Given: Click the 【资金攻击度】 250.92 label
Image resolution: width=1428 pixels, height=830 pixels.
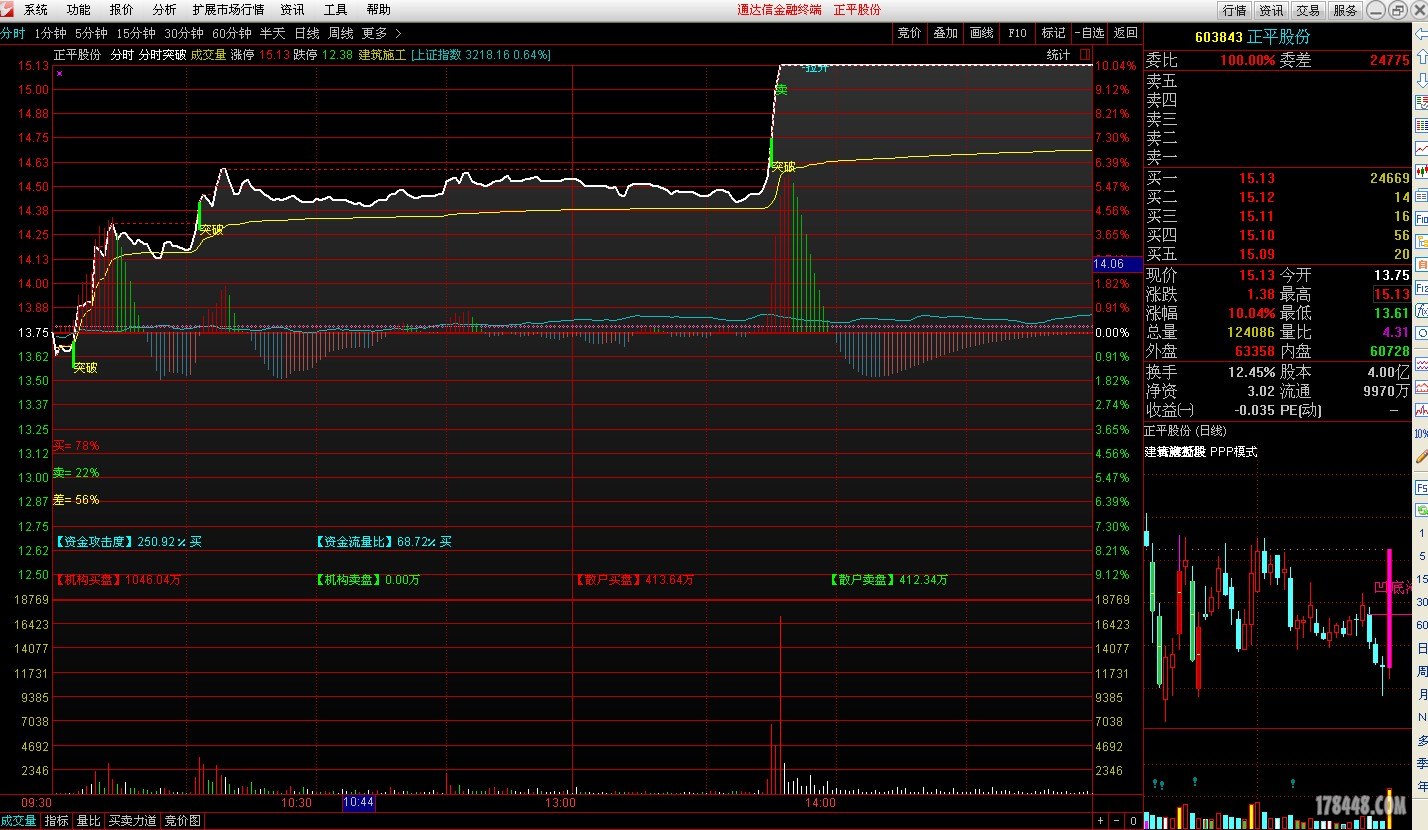Looking at the screenshot, I should (x=130, y=541).
